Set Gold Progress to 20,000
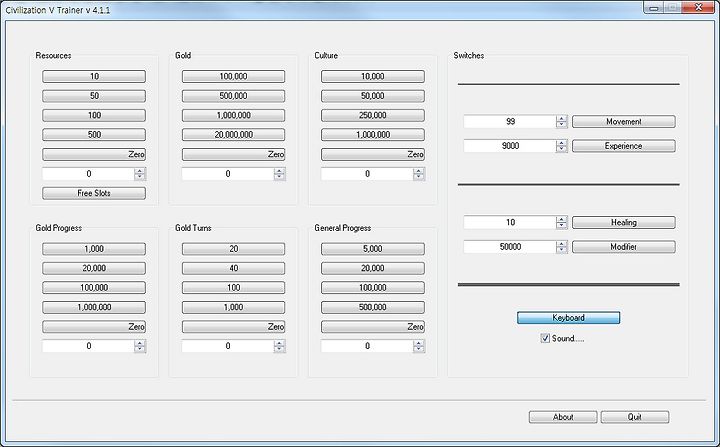This screenshot has width=720, height=447. [x=94, y=268]
